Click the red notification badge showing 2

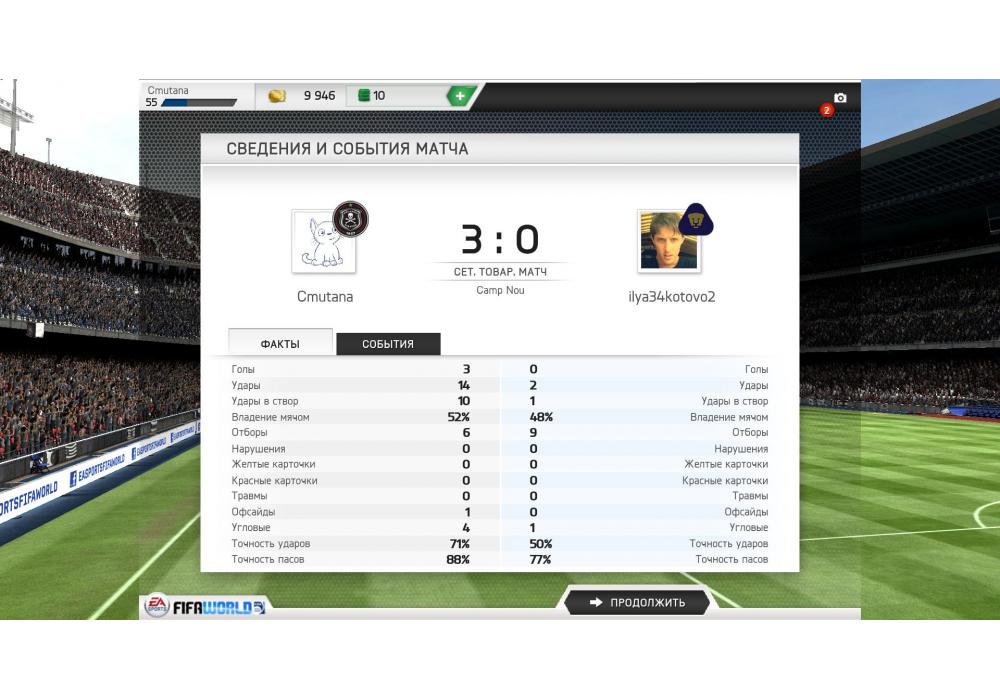pos(827,110)
